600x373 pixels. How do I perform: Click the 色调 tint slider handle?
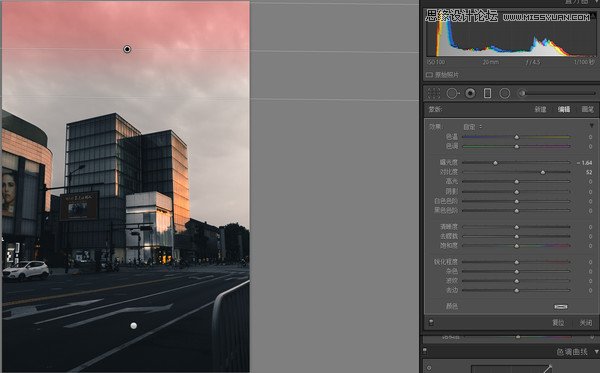517,147
